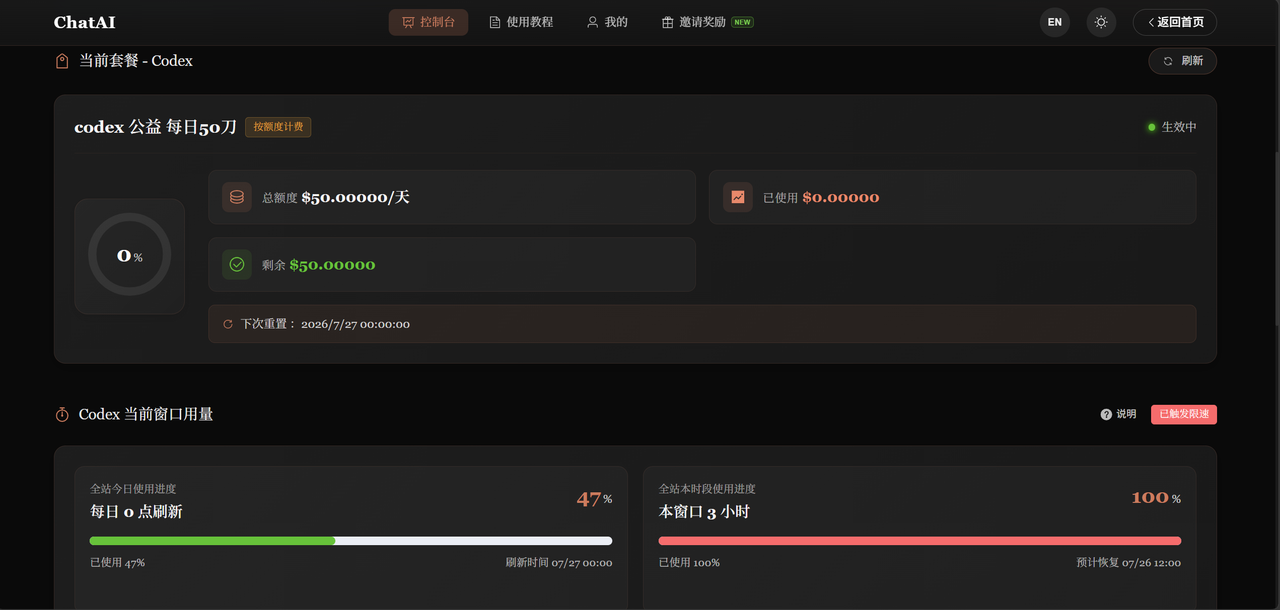
Task: Click the 按额度计费 badge
Action: [278, 127]
